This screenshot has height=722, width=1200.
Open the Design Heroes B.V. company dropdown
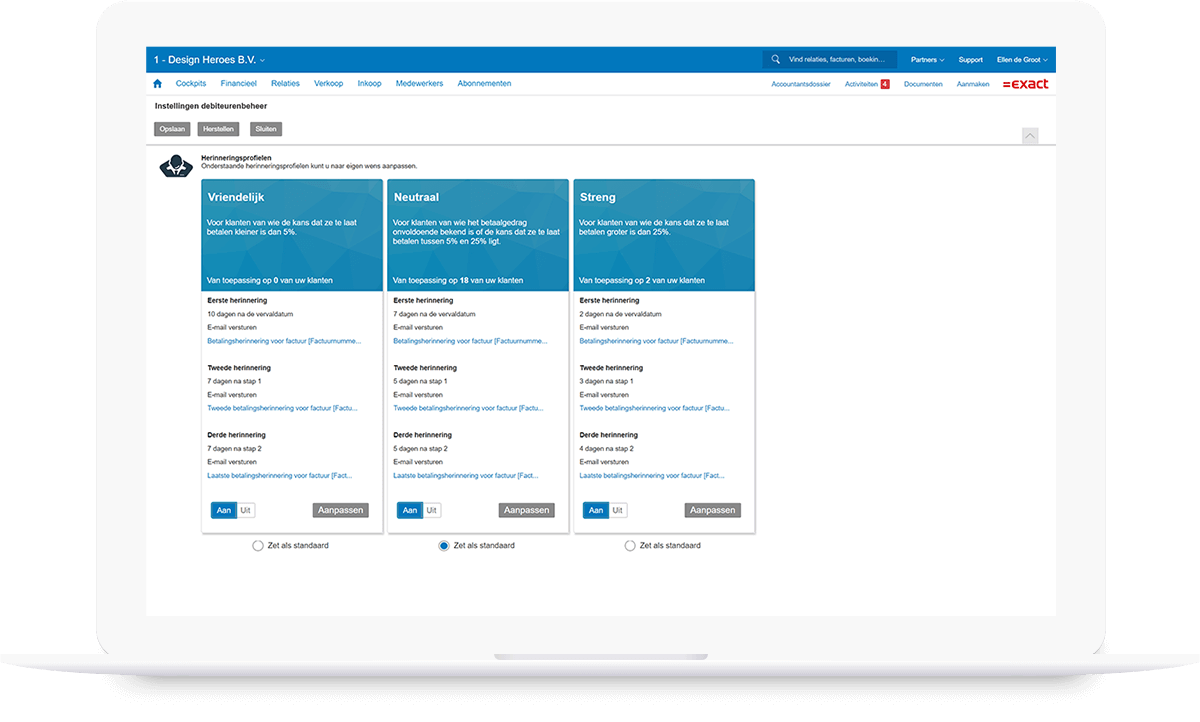[209, 60]
